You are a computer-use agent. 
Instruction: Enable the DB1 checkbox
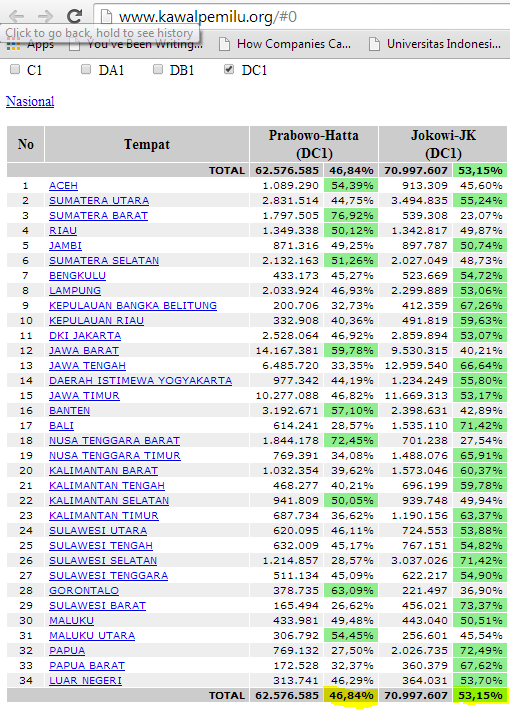click(157, 69)
